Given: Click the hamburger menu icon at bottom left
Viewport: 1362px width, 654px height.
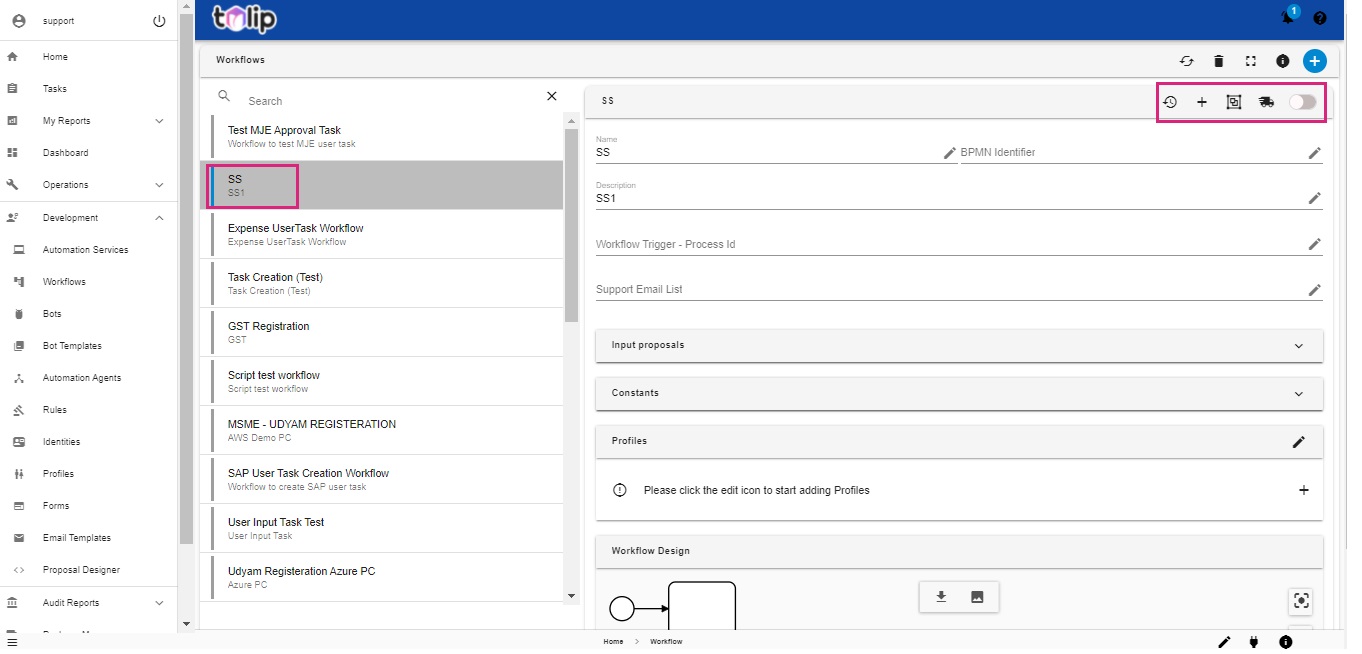Looking at the screenshot, I should pos(12,642).
